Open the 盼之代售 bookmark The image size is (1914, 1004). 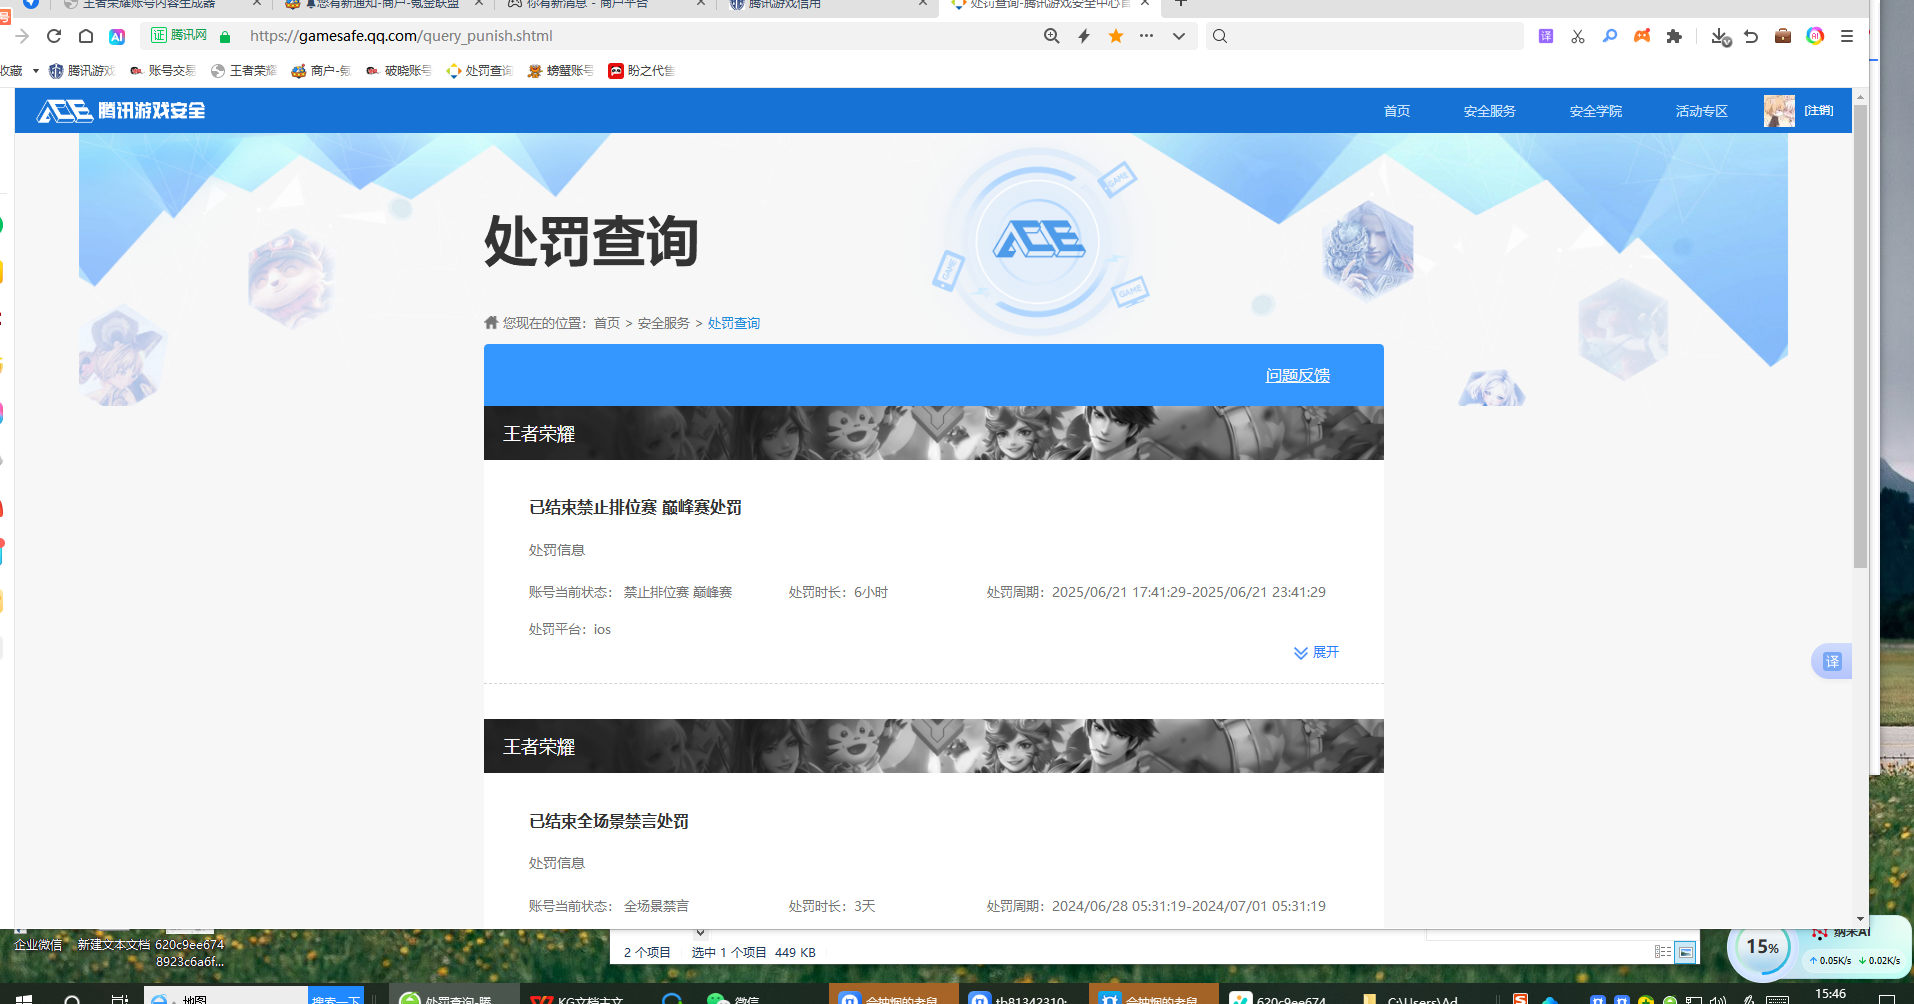pos(642,71)
